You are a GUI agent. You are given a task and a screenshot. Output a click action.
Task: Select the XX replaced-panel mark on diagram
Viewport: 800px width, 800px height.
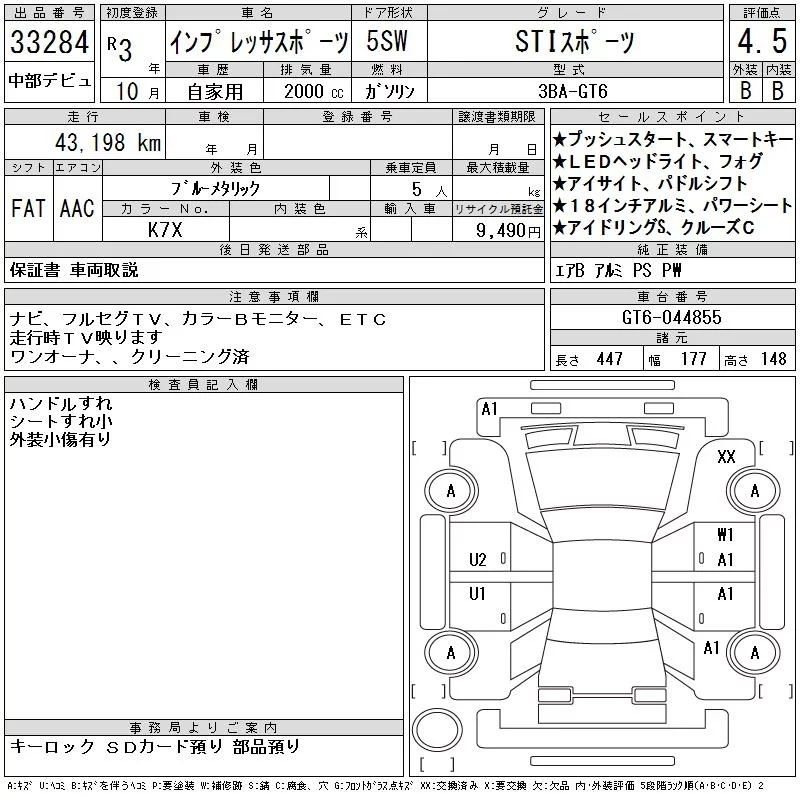coord(726,456)
